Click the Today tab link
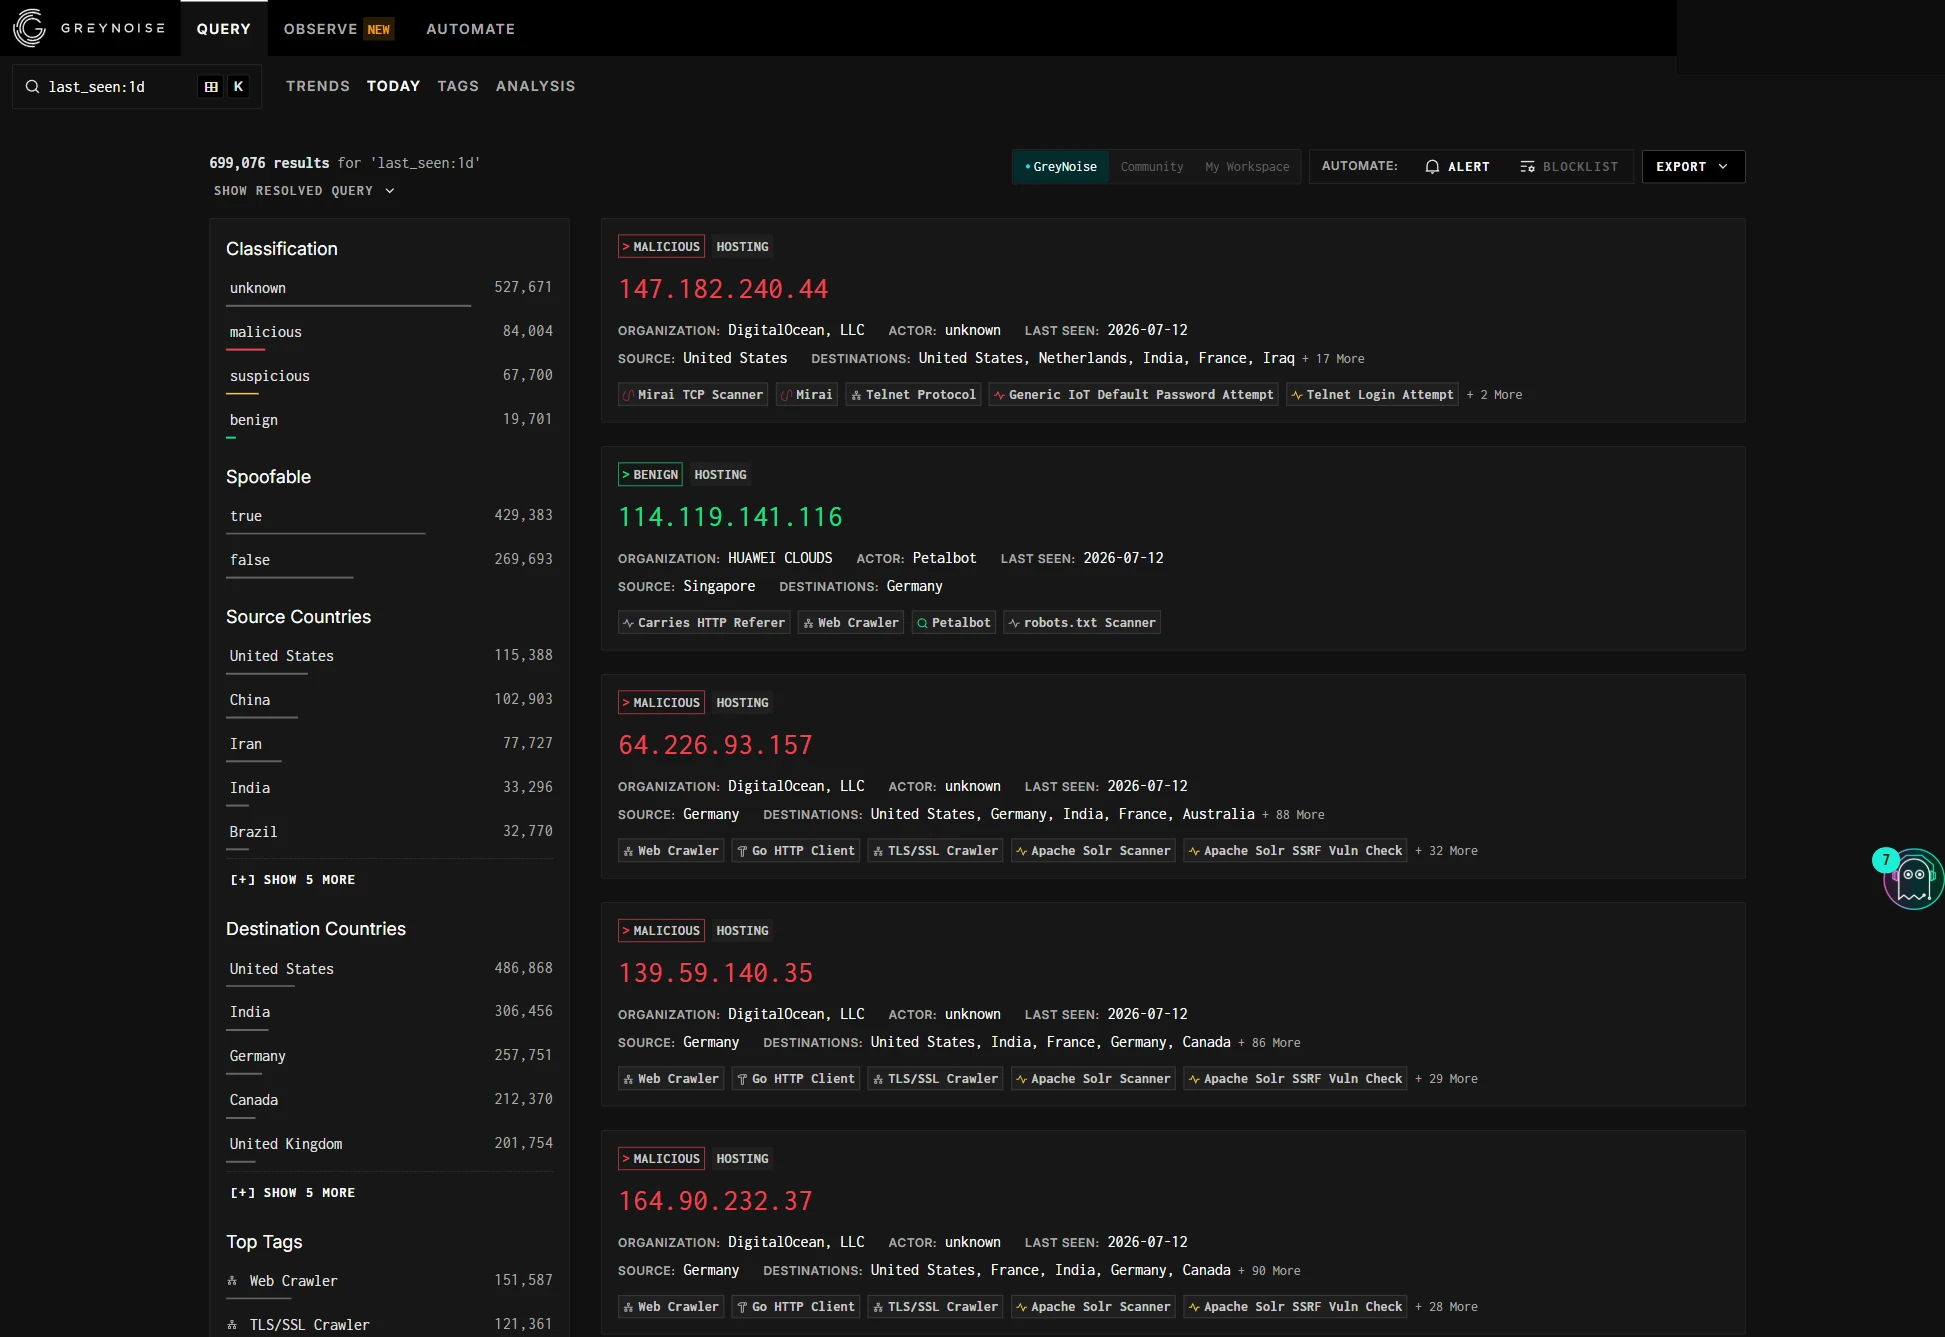 (x=393, y=86)
